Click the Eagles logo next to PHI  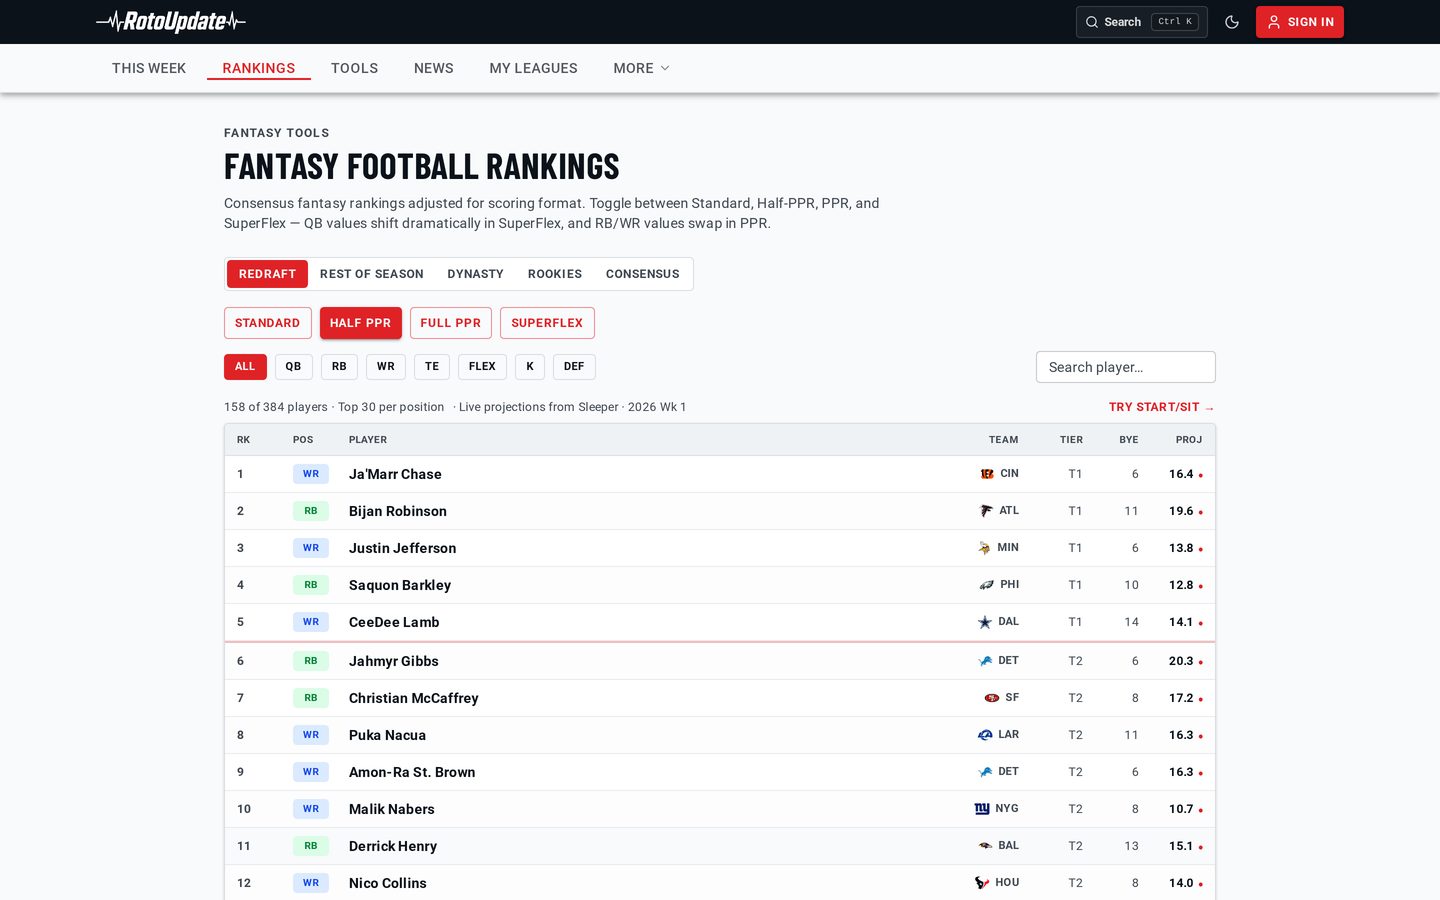987,585
